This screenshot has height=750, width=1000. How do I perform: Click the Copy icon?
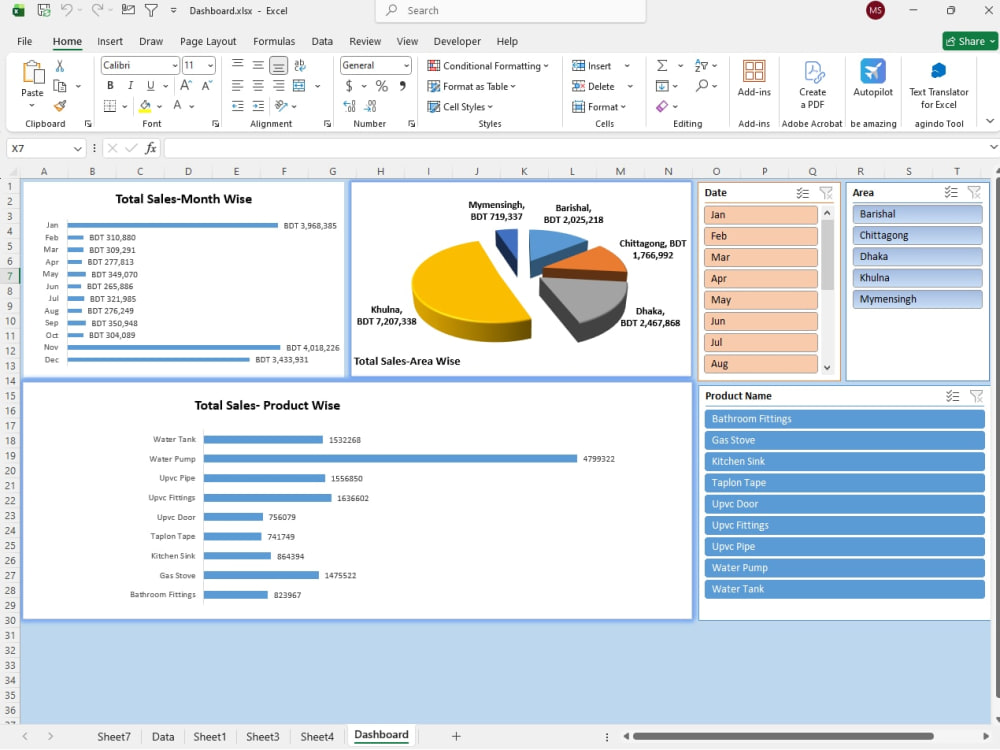coord(60,86)
